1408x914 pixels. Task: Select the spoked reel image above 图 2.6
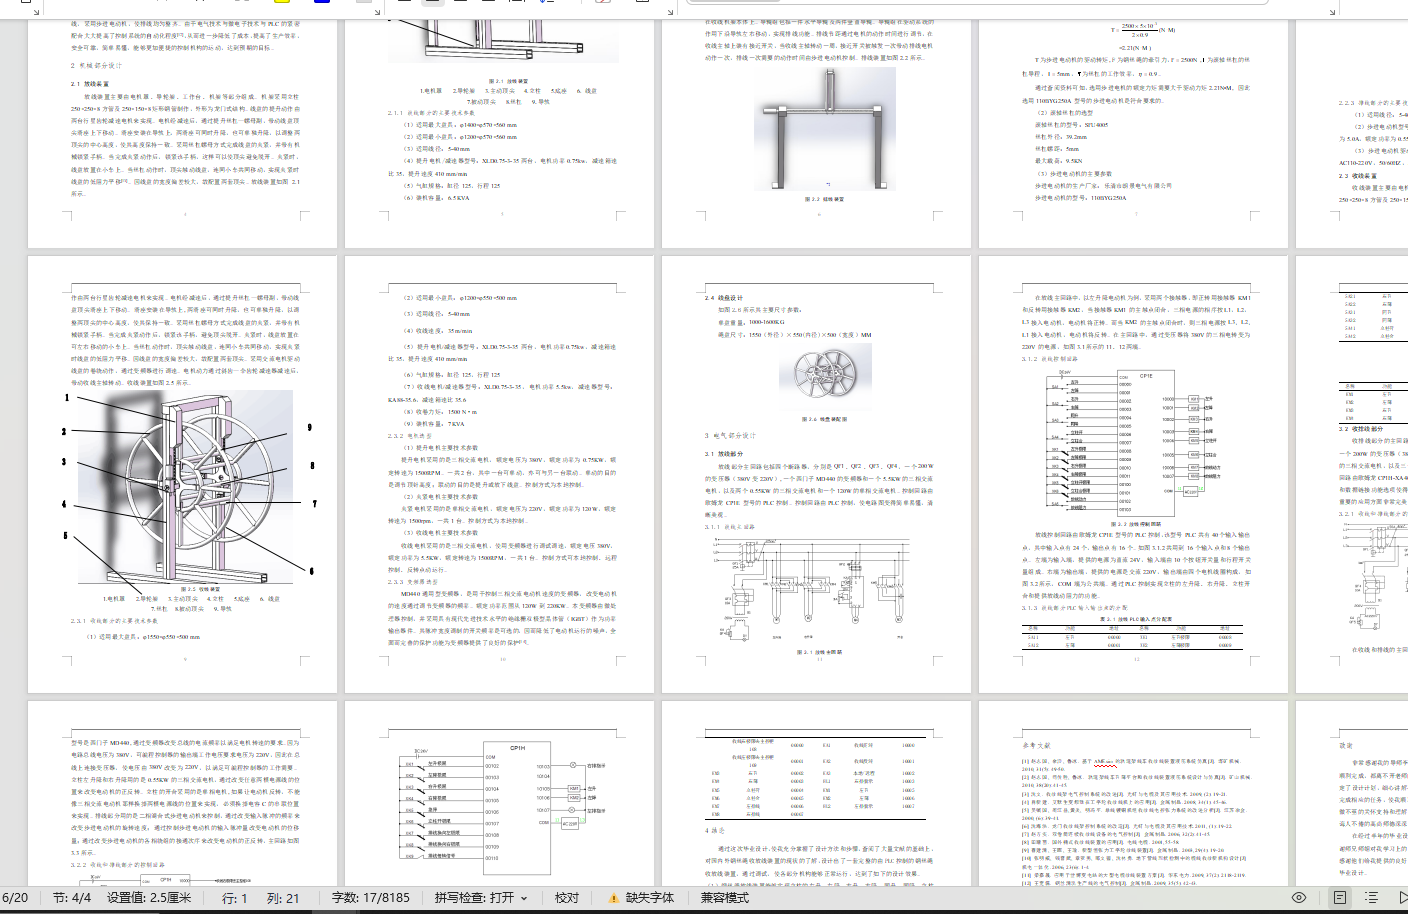click(x=825, y=377)
